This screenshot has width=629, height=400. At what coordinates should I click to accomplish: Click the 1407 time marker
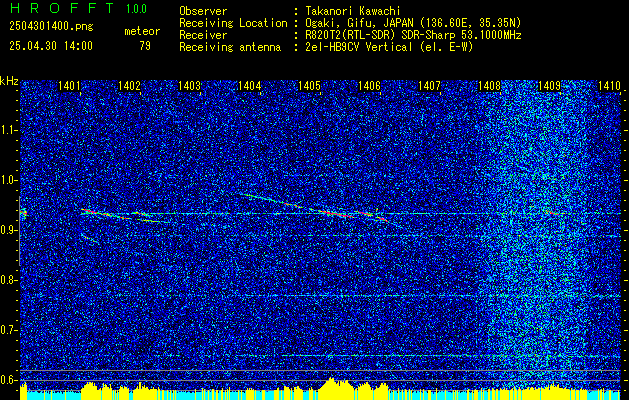pos(429,85)
